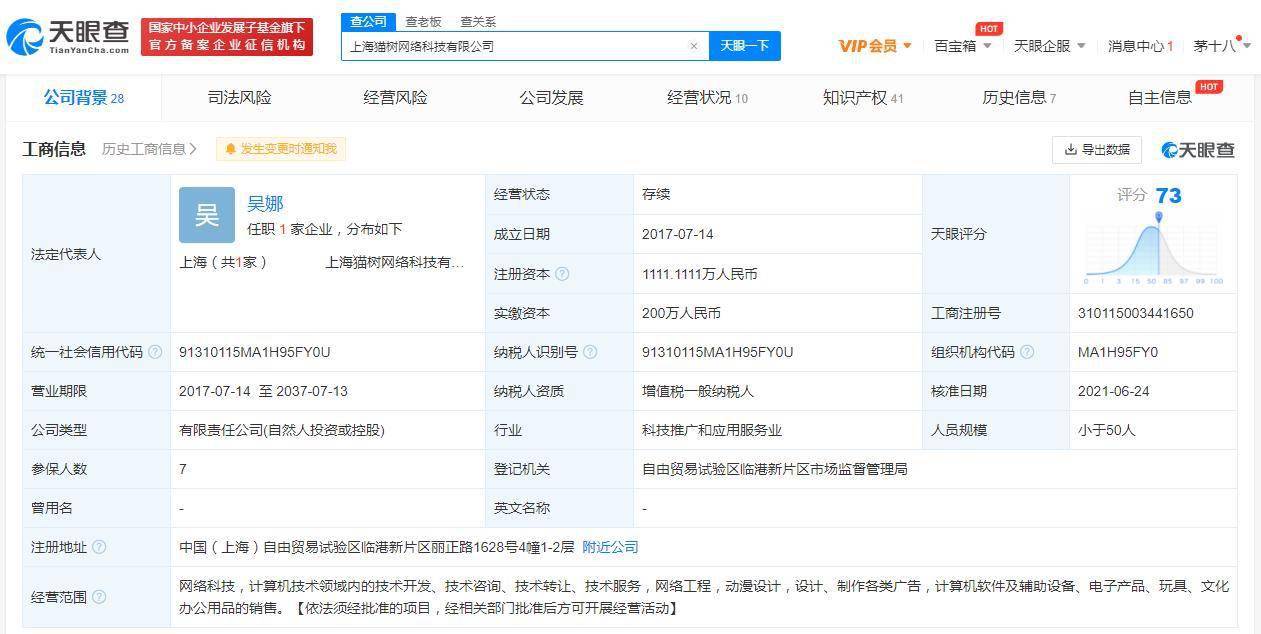Open the 公司发展 tab
The width and height of the screenshot is (1261, 634).
point(551,97)
